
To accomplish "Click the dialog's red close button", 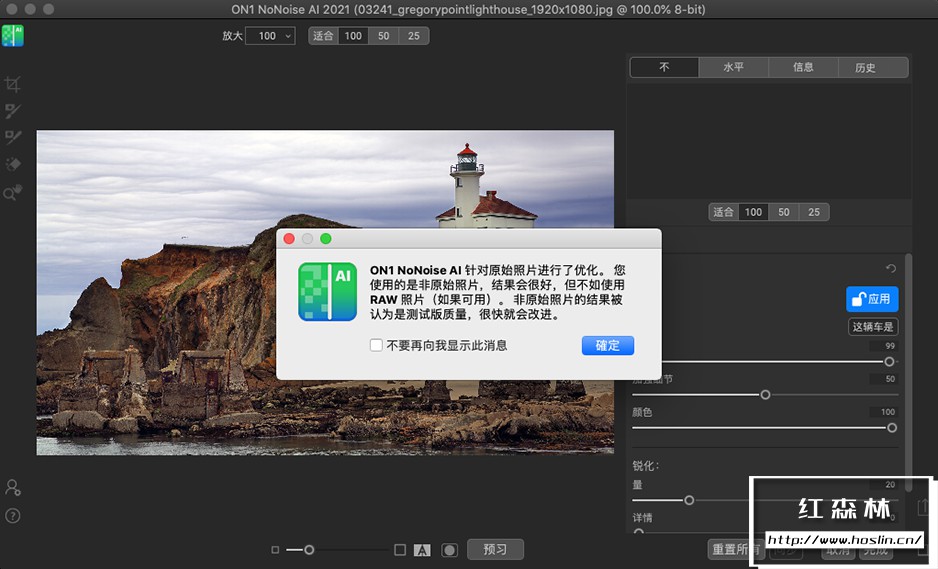I will point(290,239).
